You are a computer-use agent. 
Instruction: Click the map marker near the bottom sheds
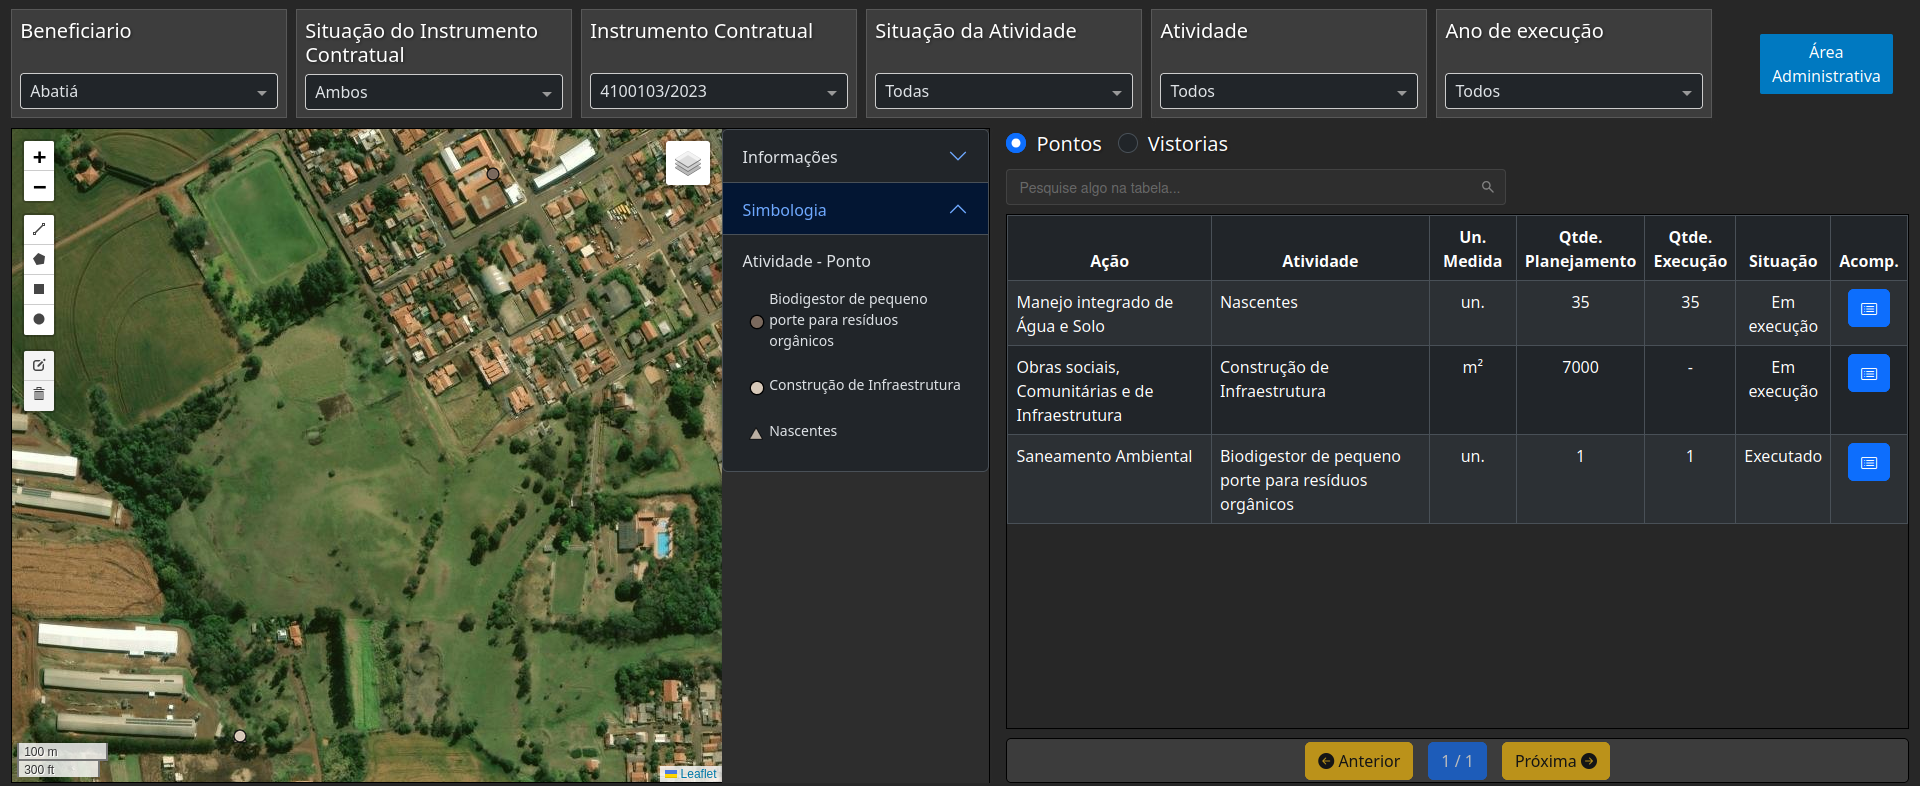[x=240, y=736]
